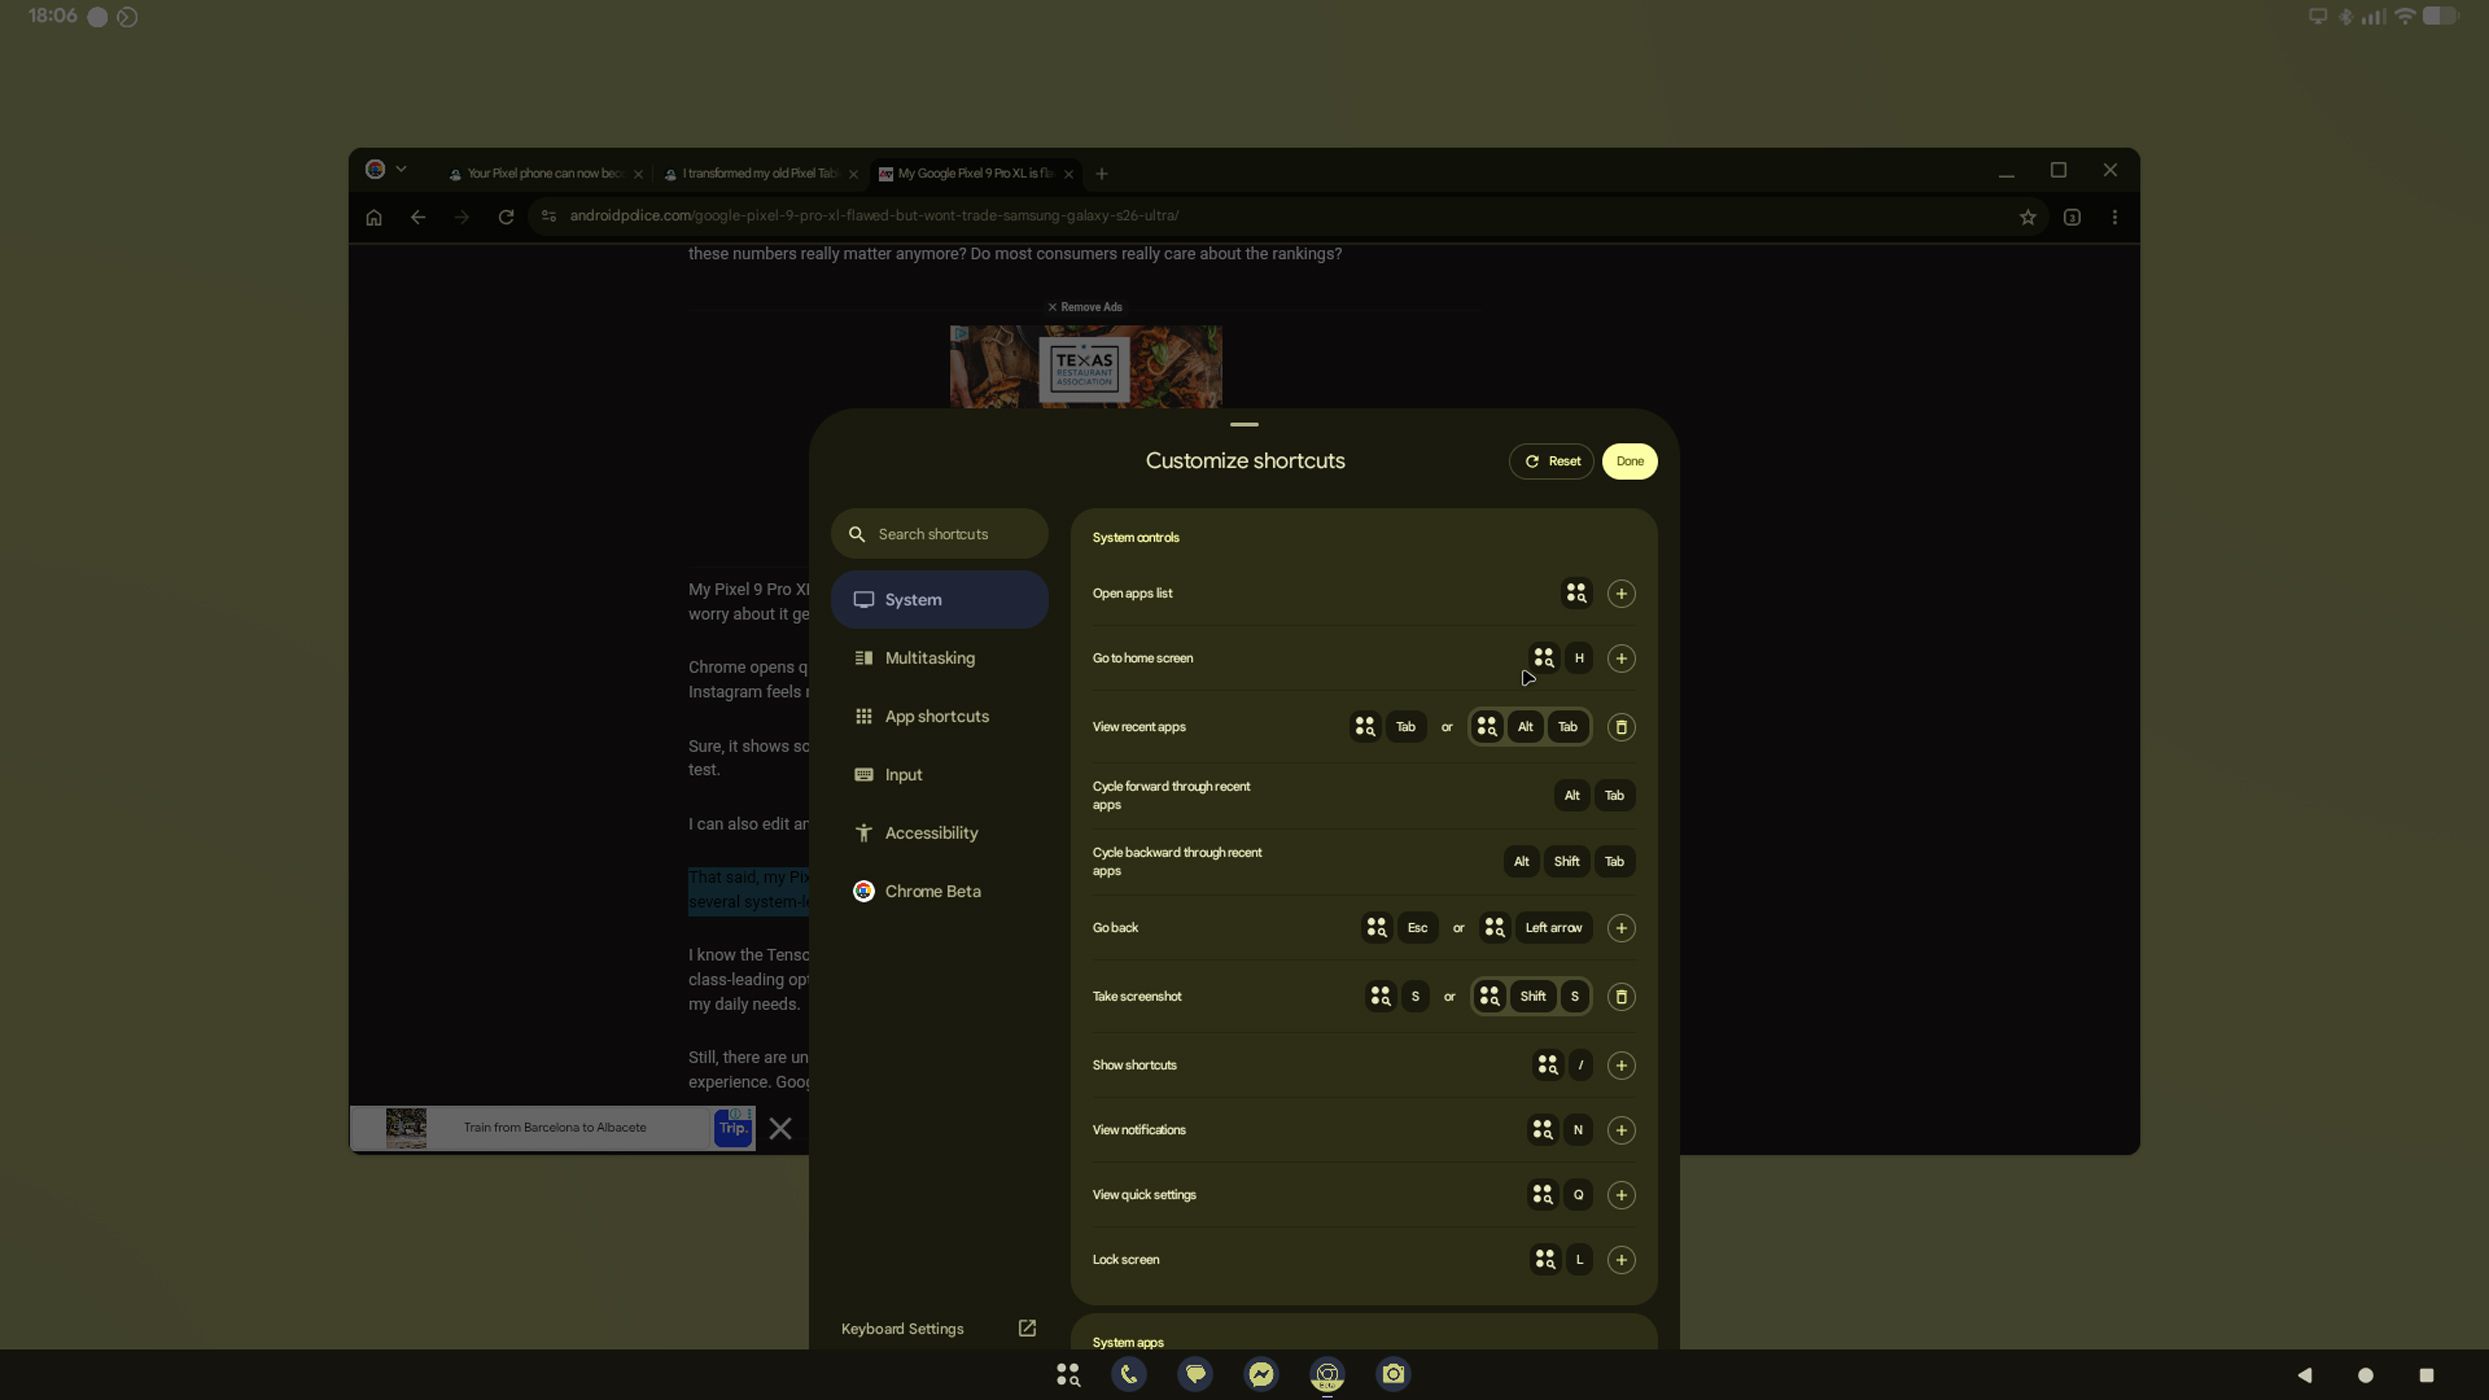Open the Multitasking category
The height and width of the screenshot is (1400, 2489).
939,658
